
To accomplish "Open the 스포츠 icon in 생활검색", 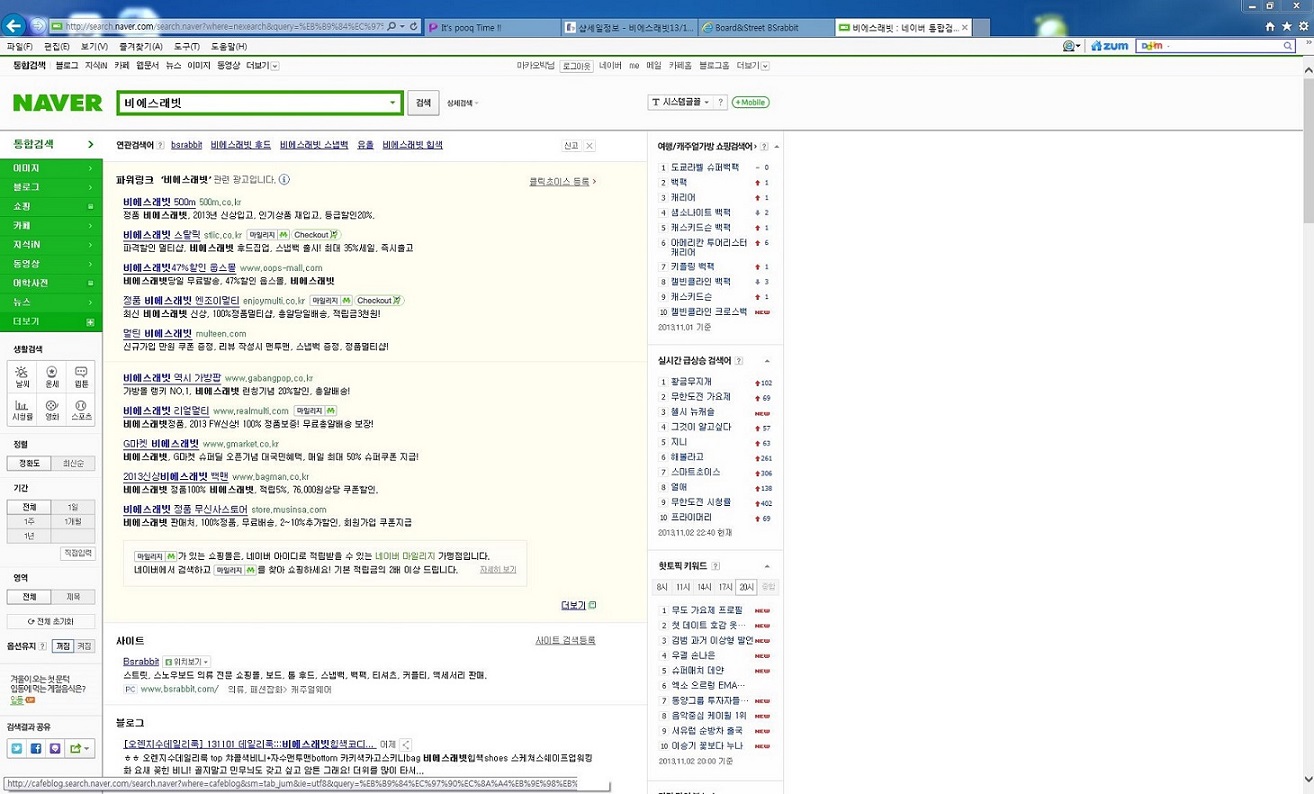I will (x=82, y=408).
